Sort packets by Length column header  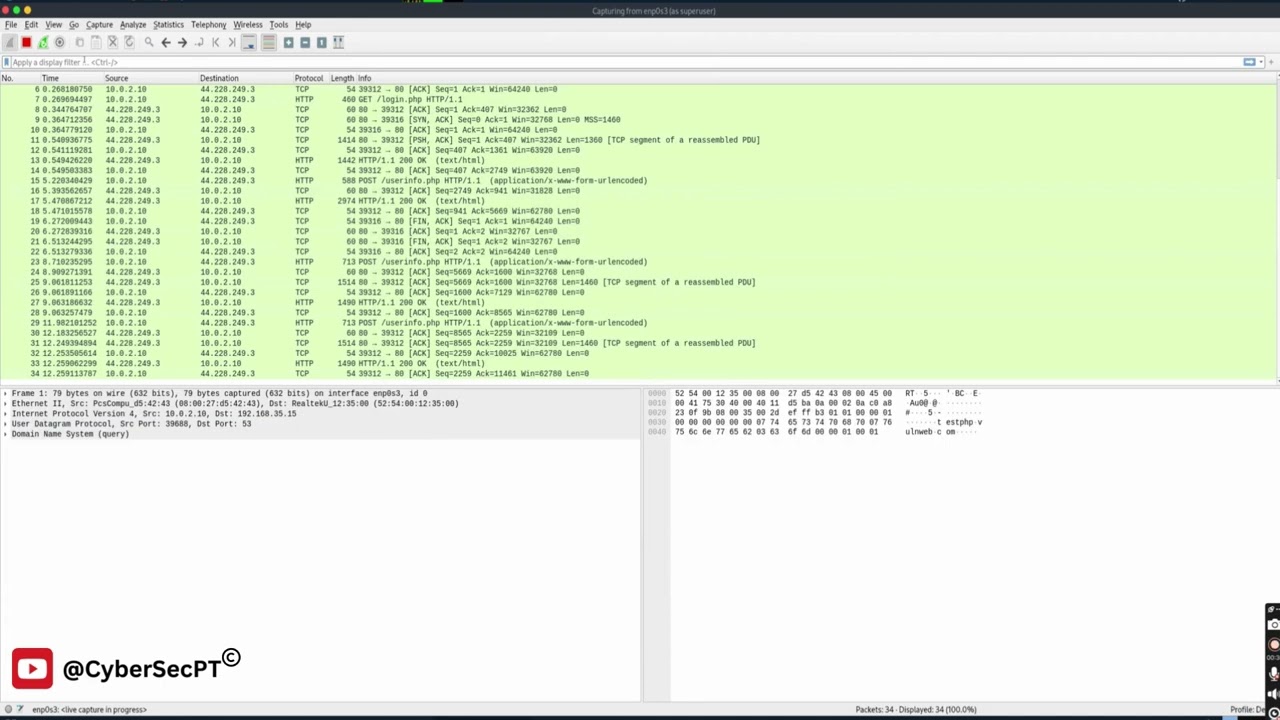[x=342, y=78]
